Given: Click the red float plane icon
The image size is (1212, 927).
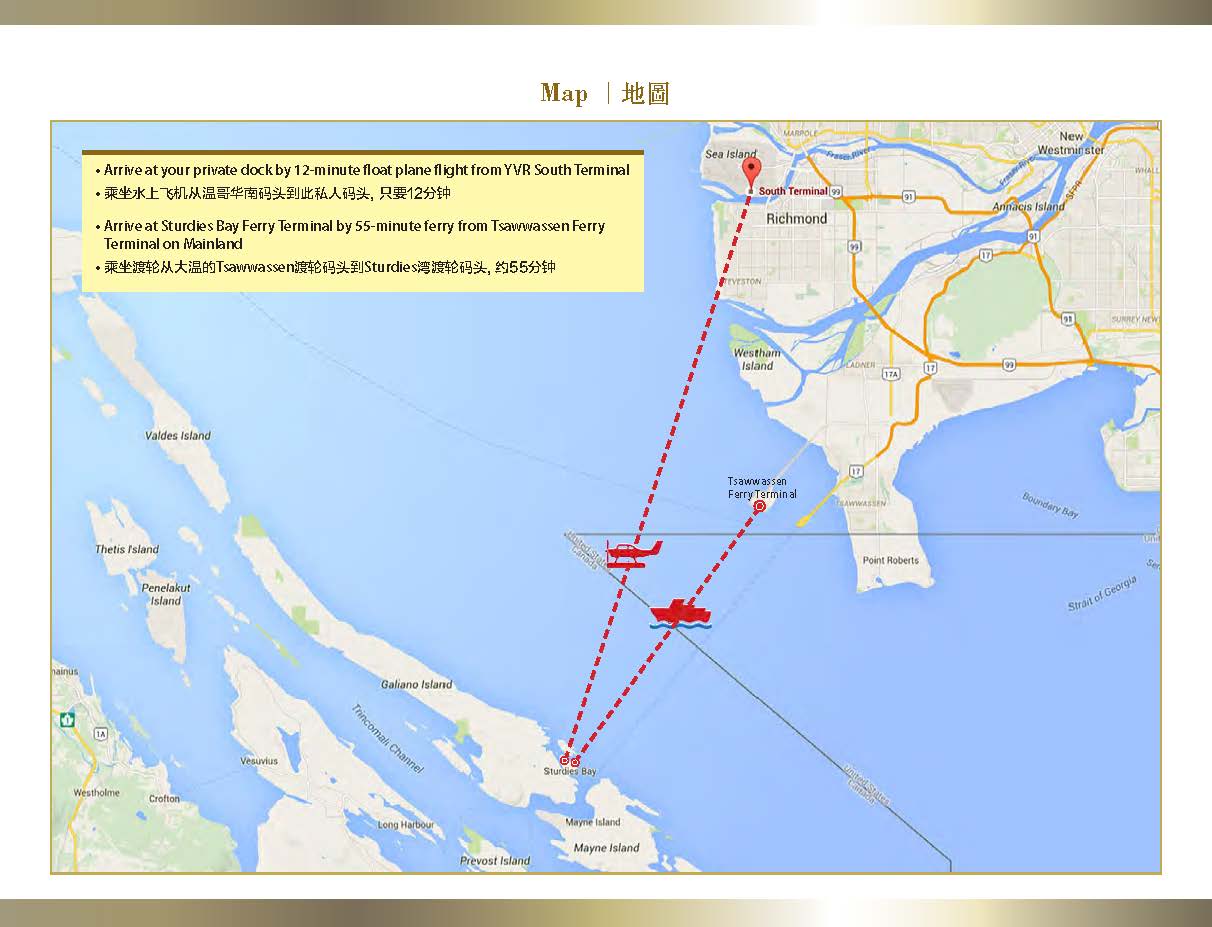Looking at the screenshot, I should 632,553.
